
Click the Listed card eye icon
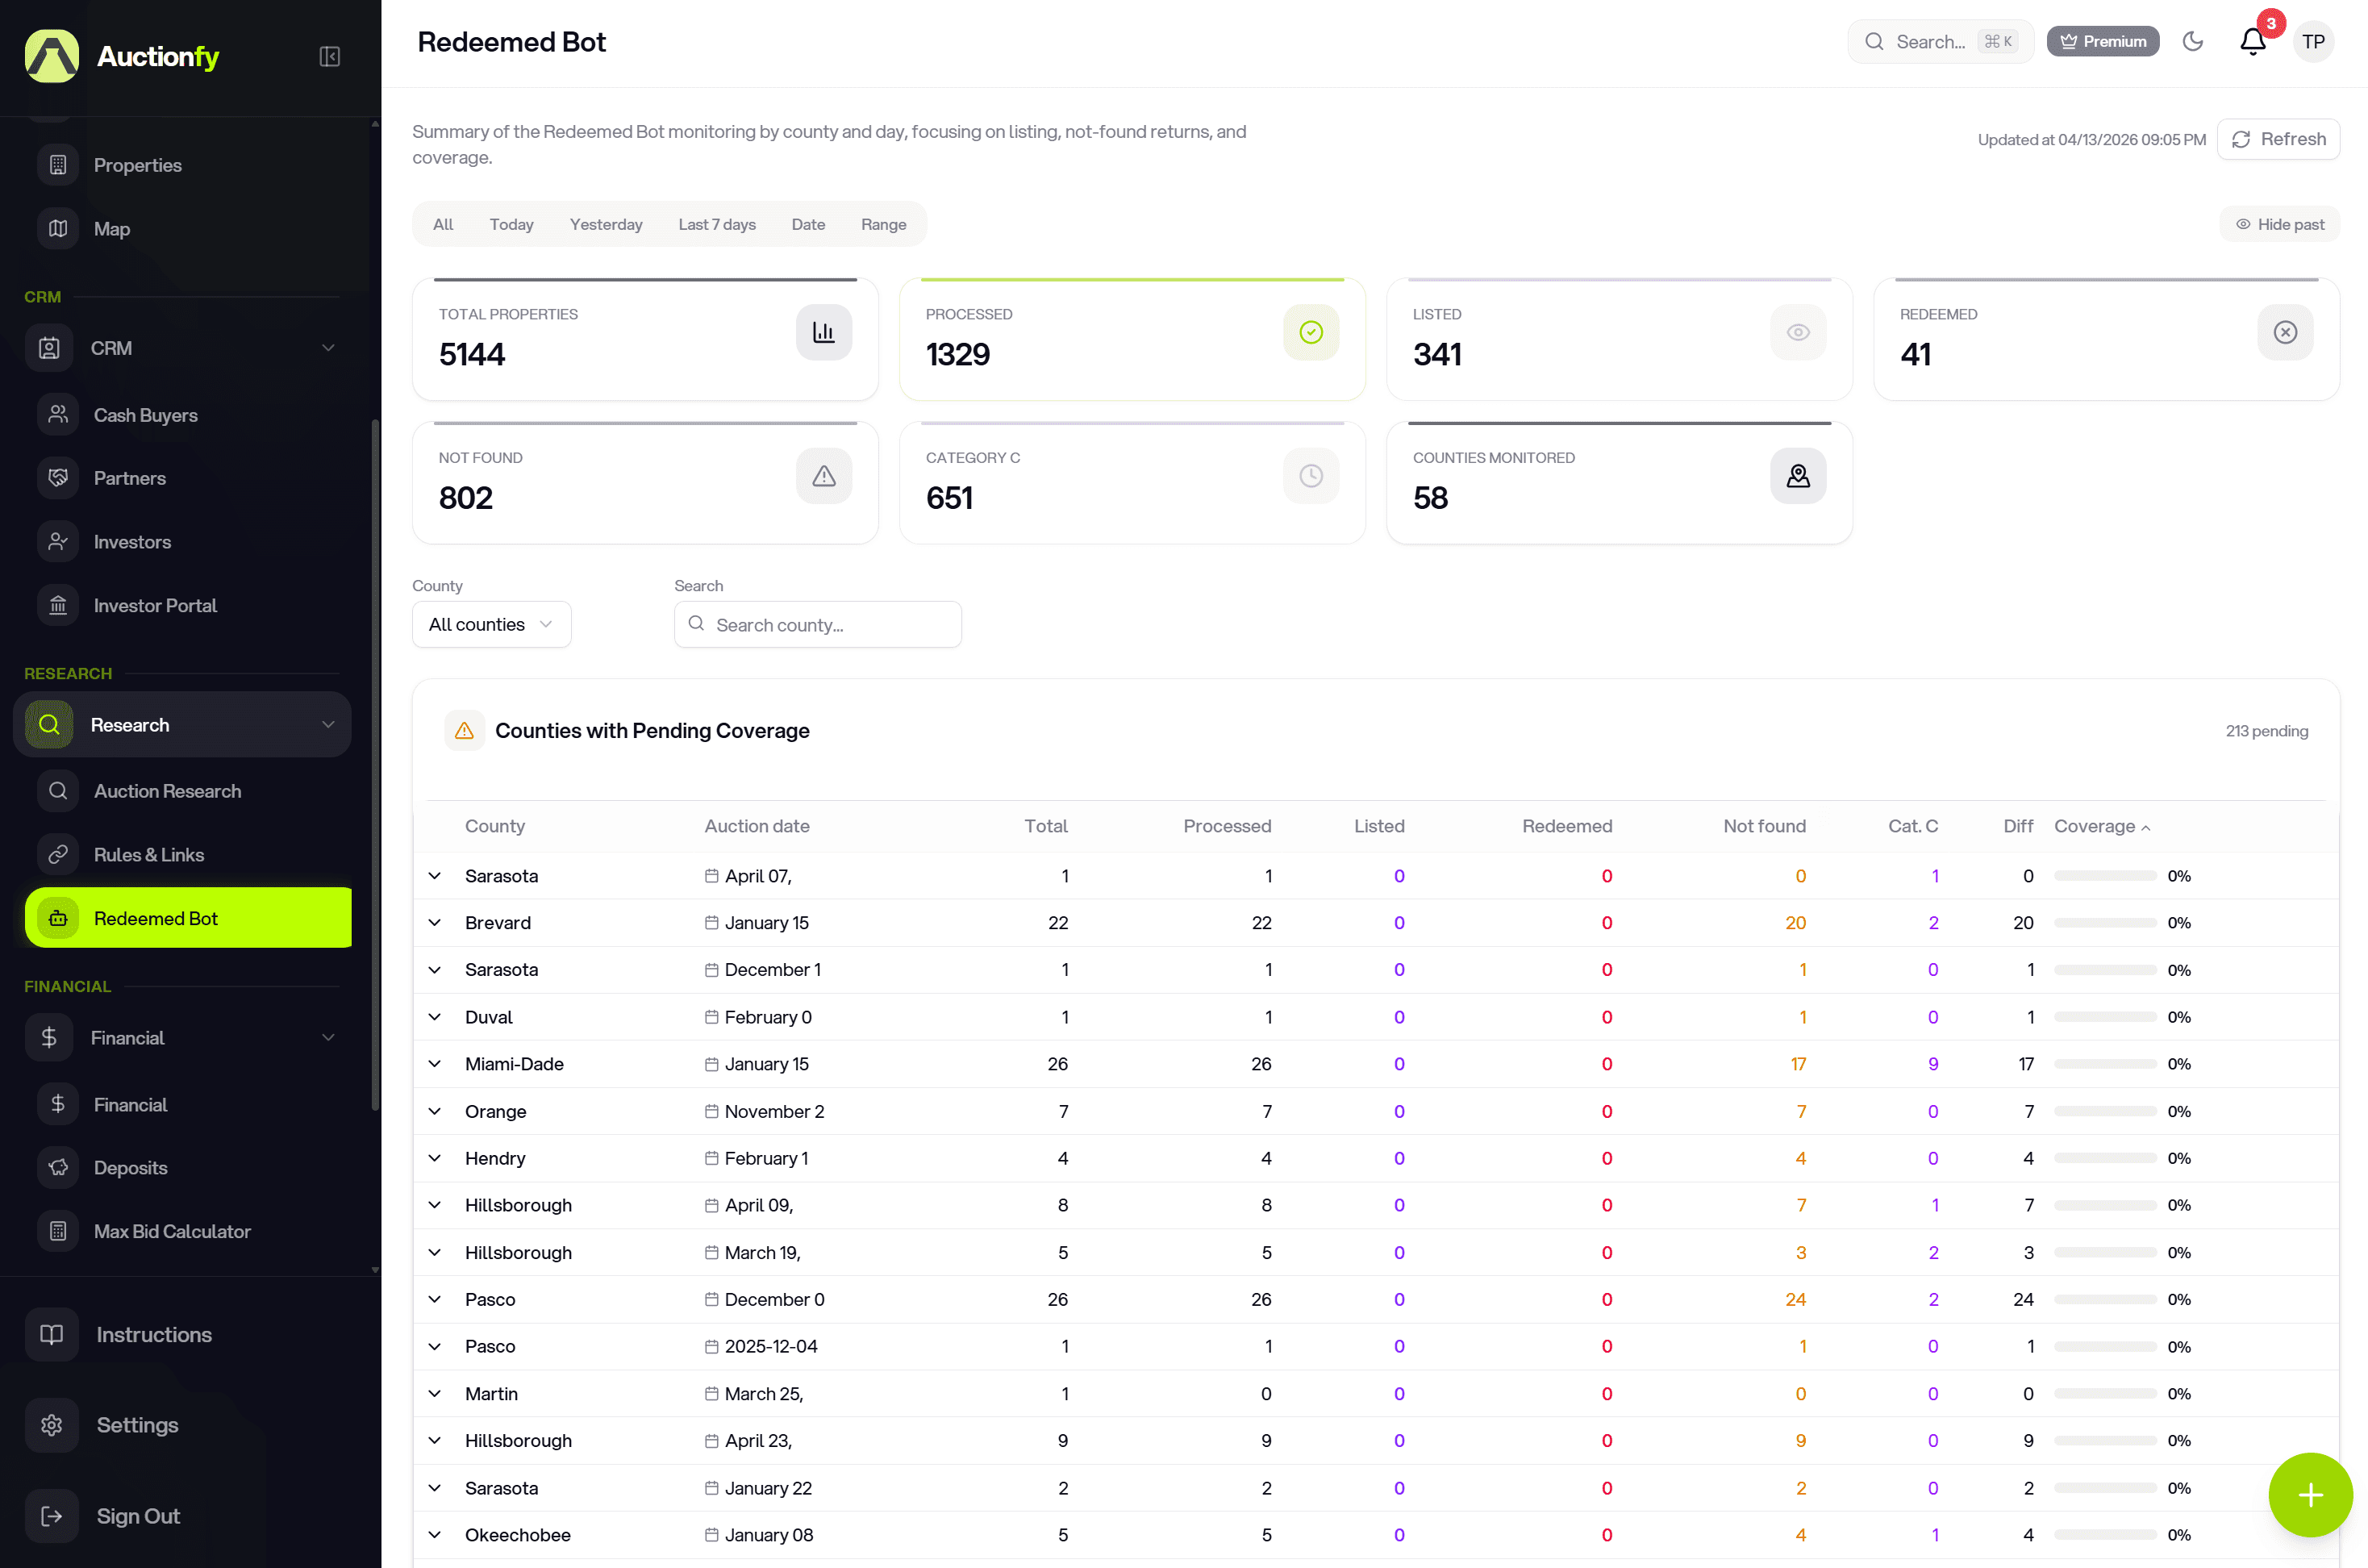tap(1797, 332)
